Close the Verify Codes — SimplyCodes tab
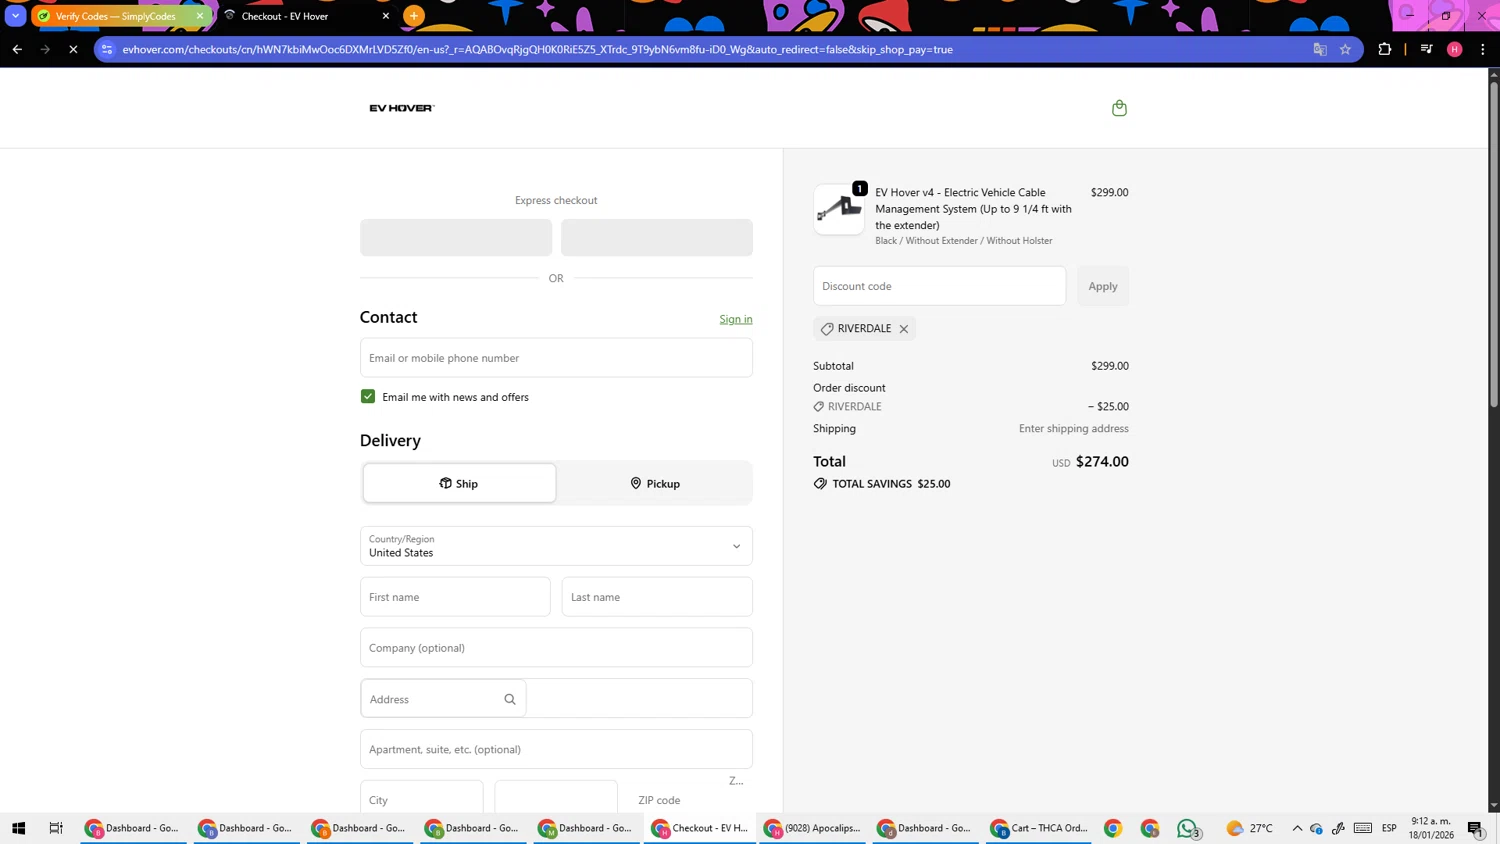 pos(200,16)
